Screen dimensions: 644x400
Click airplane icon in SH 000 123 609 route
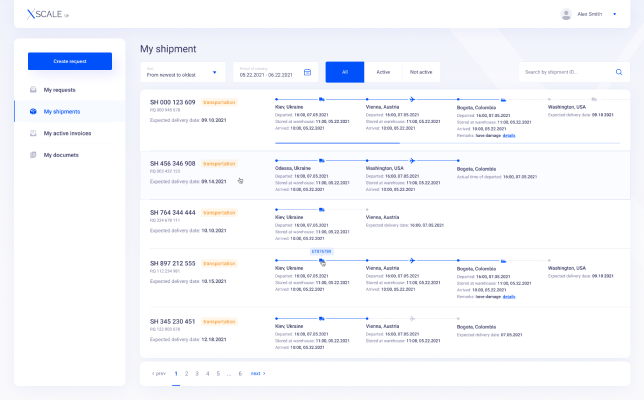coord(412,99)
